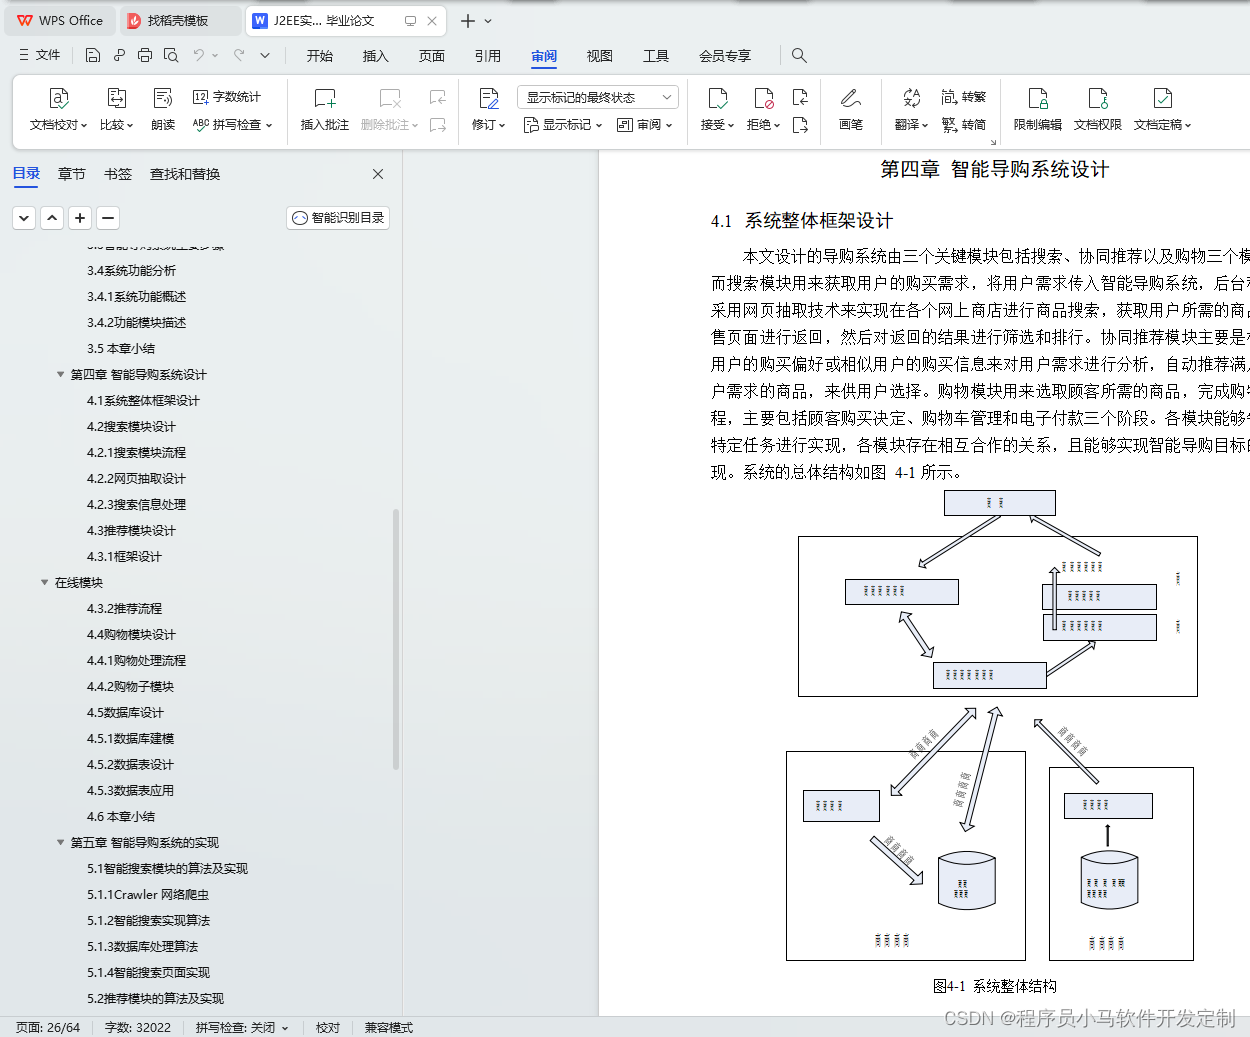The width and height of the screenshot is (1250, 1037).
Task: Click the 接受 accept change icon
Action: pyautogui.click(x=717, y=98)
